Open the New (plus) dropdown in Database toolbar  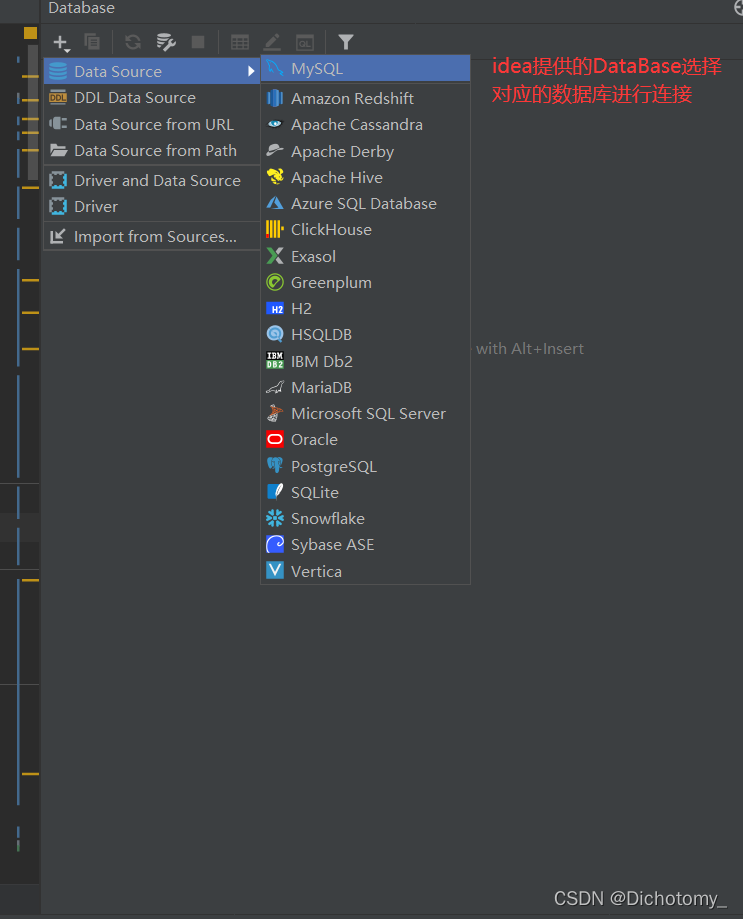[61, 43]
